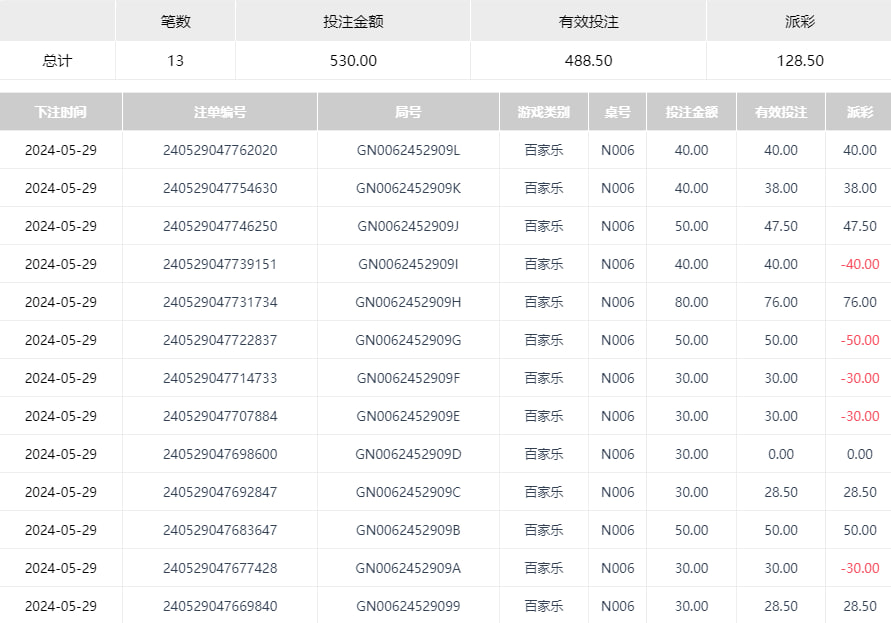Click the 总计 row label
Viewport: 891px width, 623px height.
coord(57,60)
